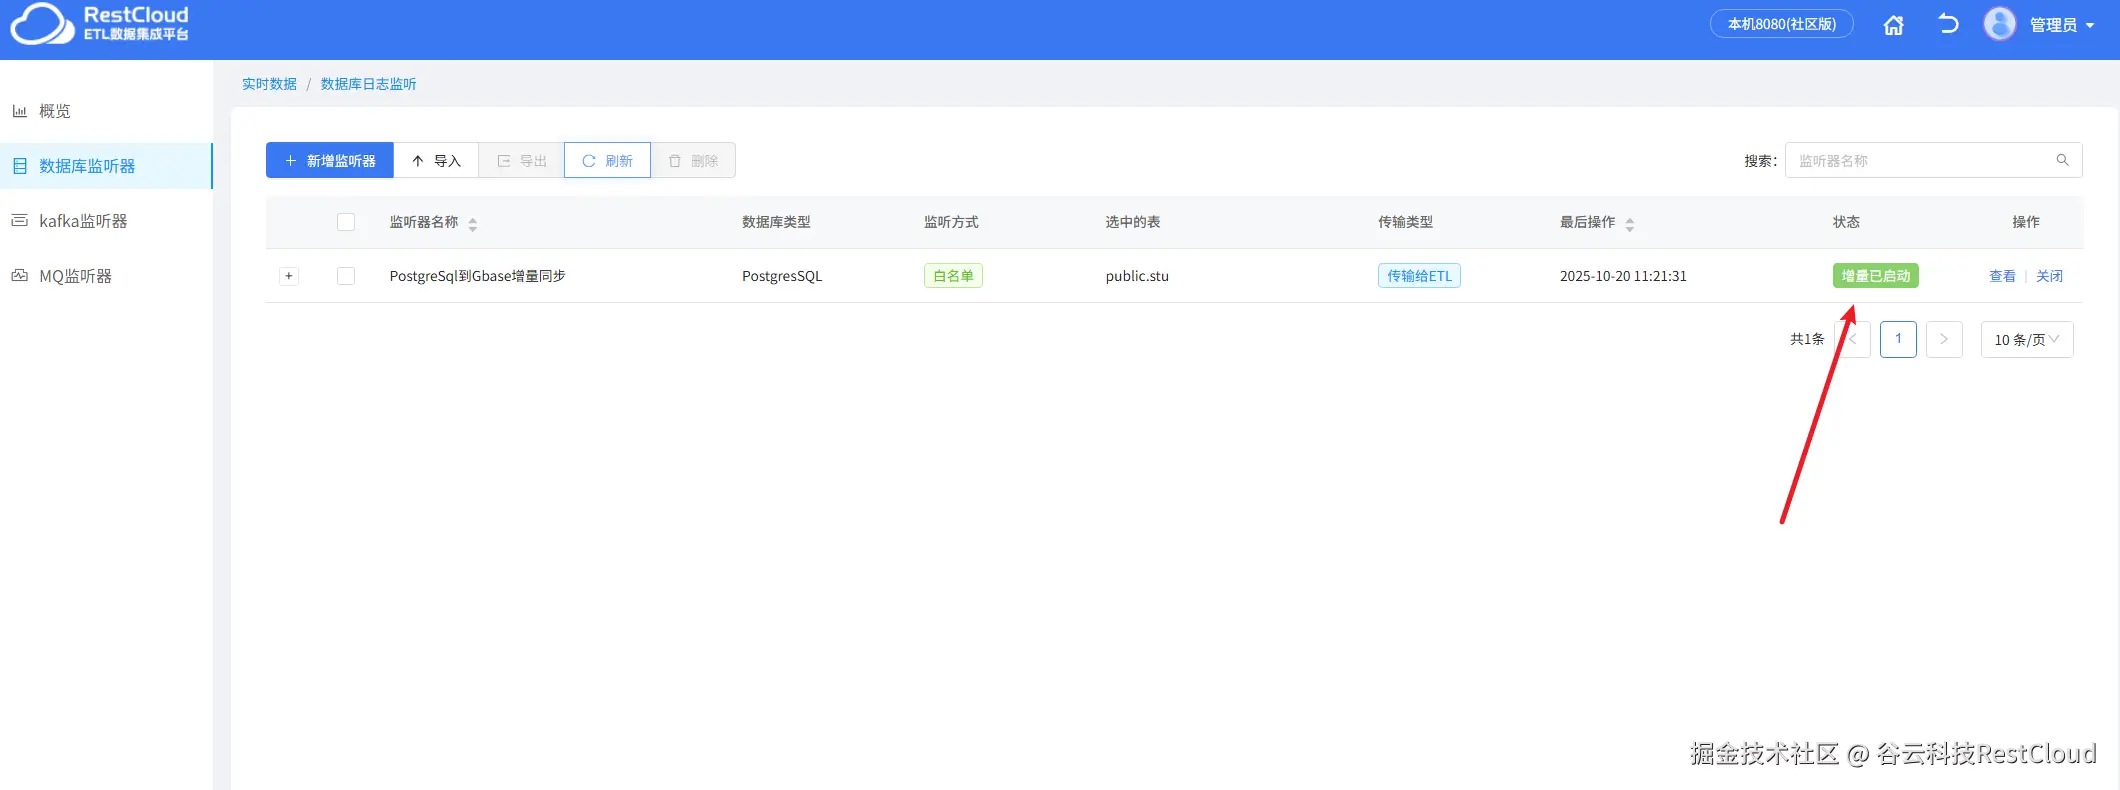This screenshot has width=2120, height=790.
Task: Click the 共1条 total count text
Action: [1807, 339]
